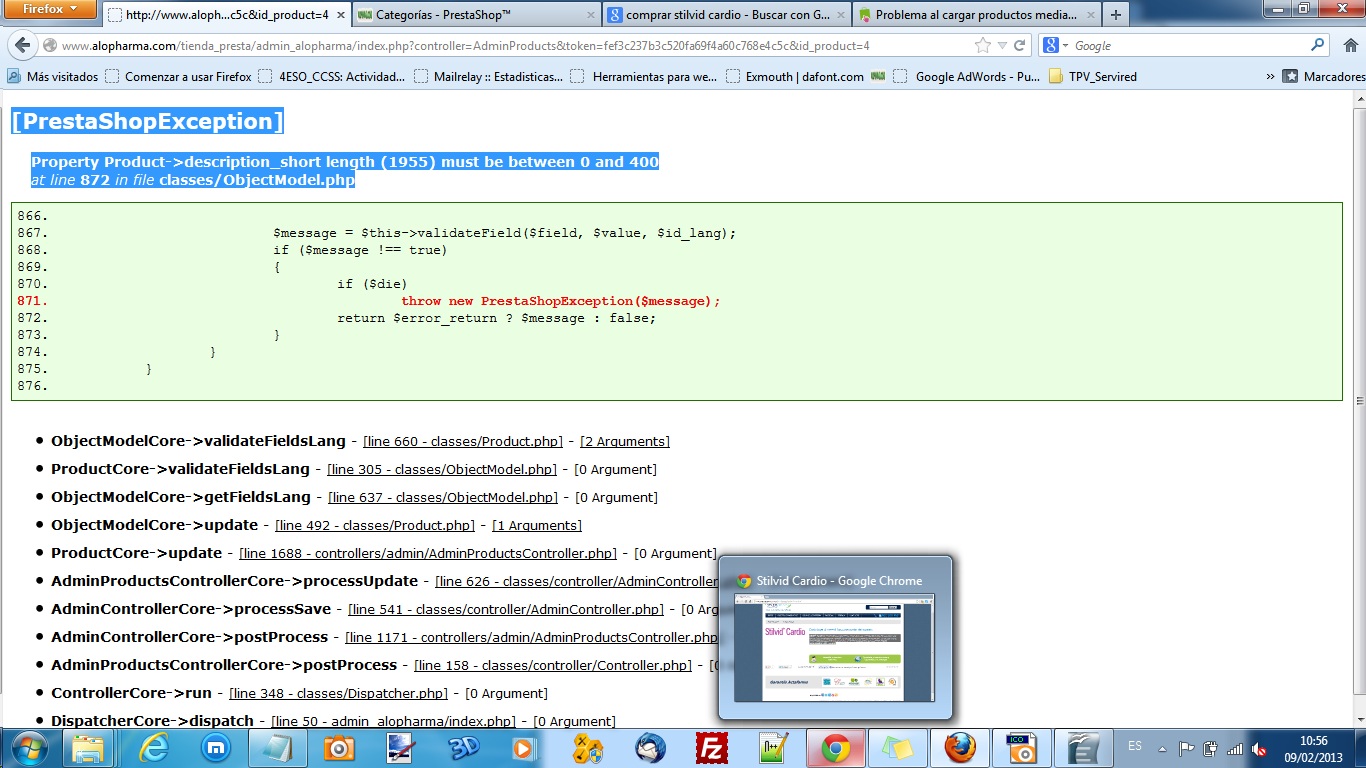Open the line 158 - classes/controller/Controller.php link
Viewport: 1366px width, 768px height.
point(553,665)
